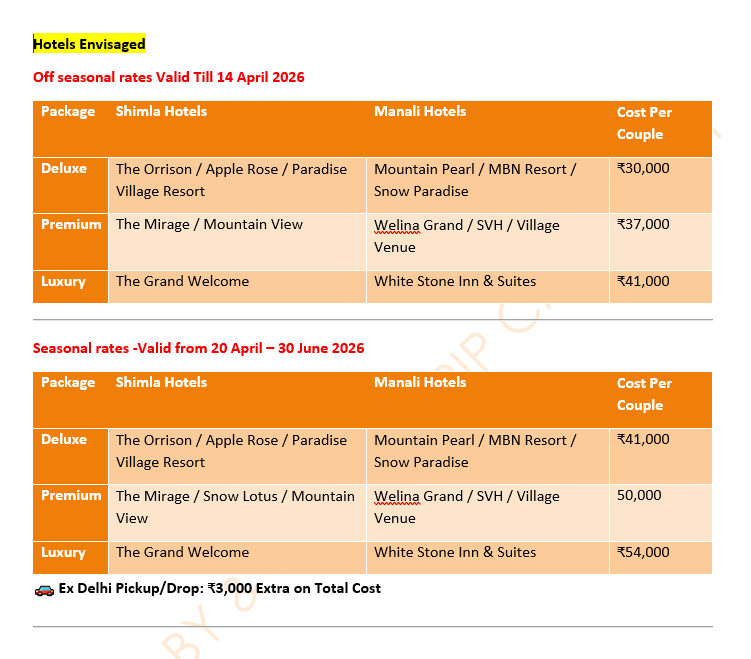The width and height of the screenshot is (751, 659).
Task: Select the ₹30,000 cost cell
Action: click(643, 169)
